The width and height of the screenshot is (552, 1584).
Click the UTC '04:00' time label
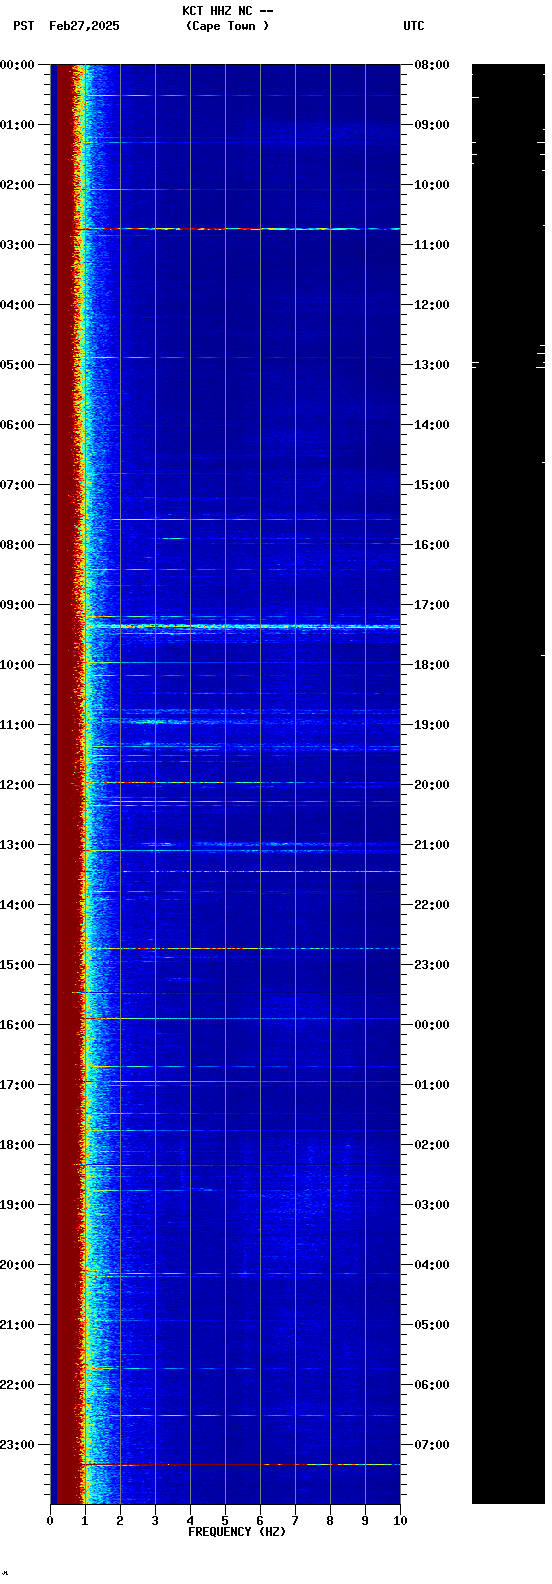(x=432, y=1265)
